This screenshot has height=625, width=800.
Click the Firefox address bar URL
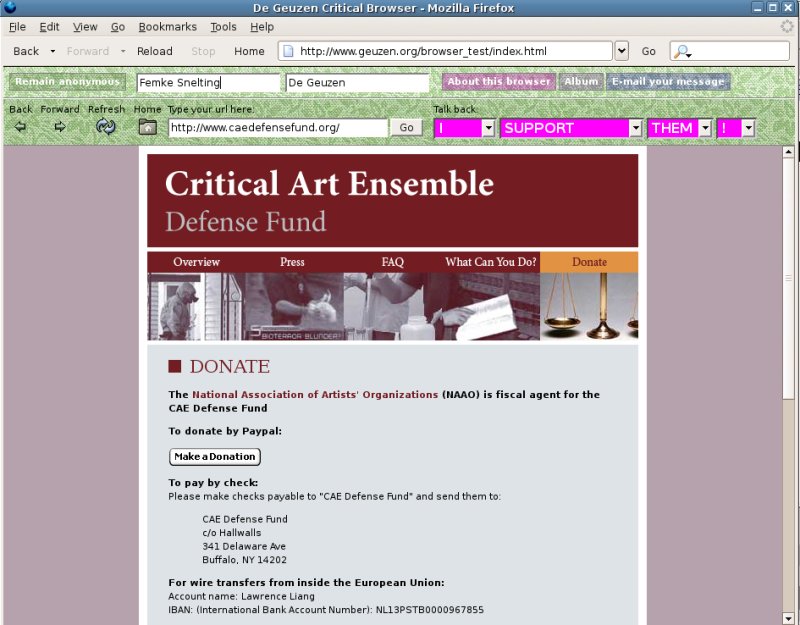click(x=445, y=51)
